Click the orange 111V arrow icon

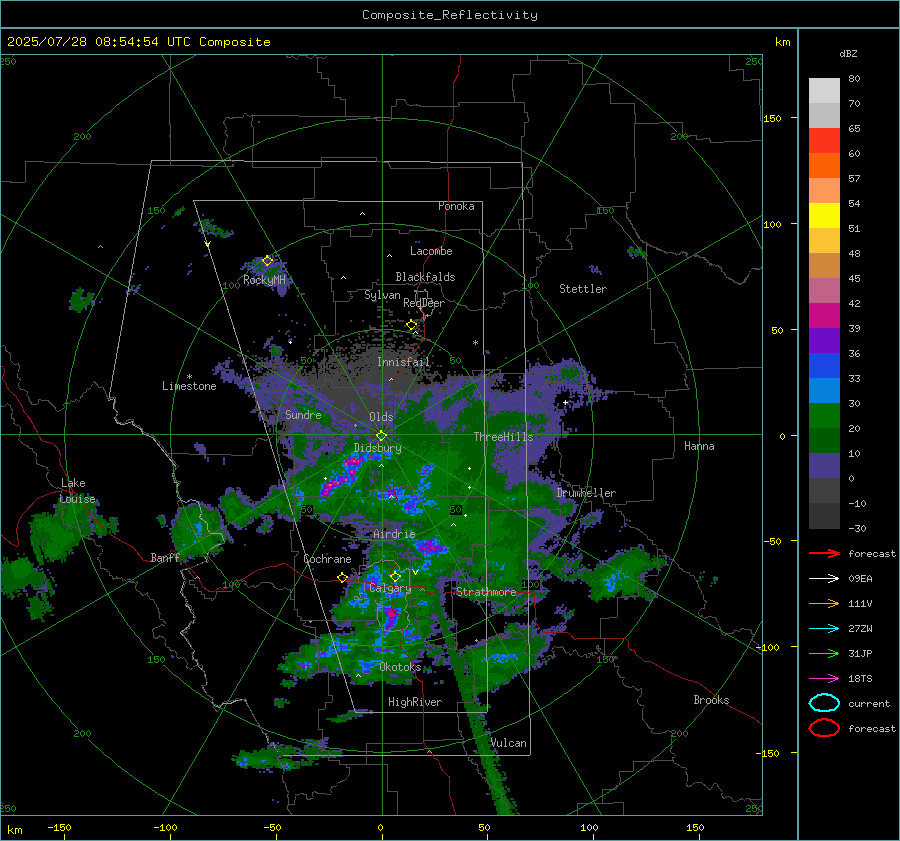tap(824, 603)
